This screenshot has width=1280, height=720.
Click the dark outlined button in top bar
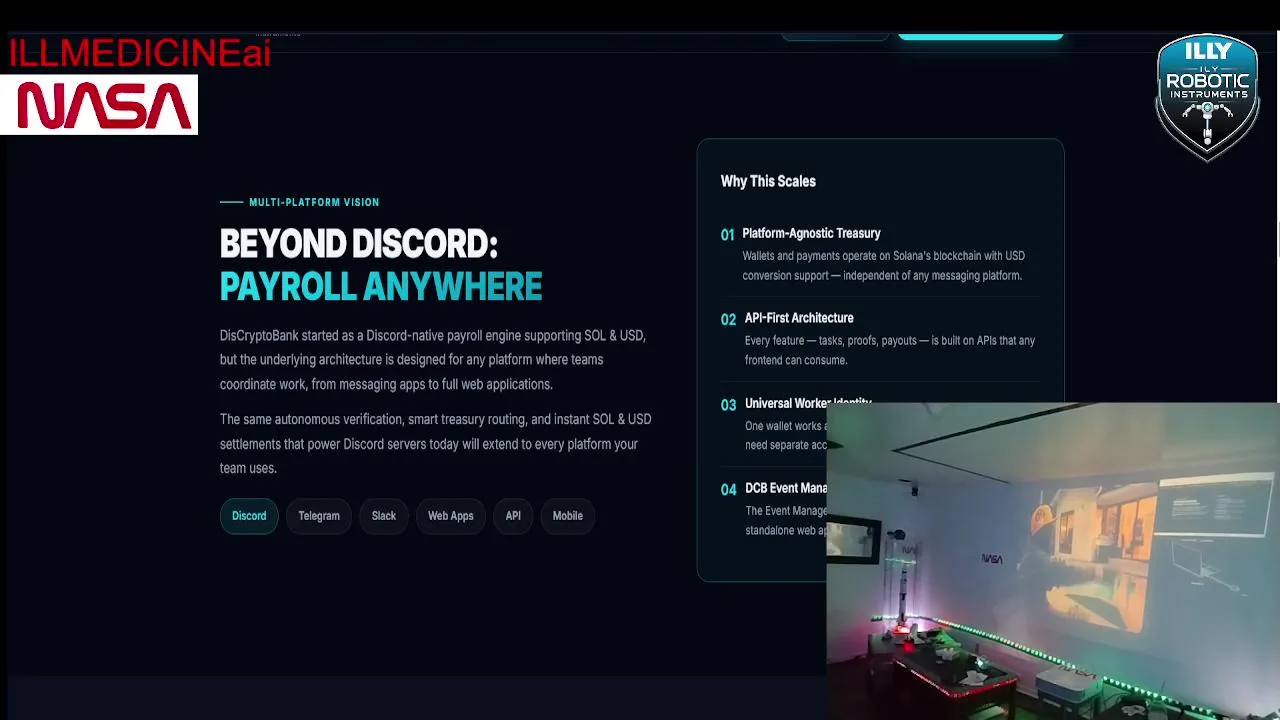tap(835, 35)
